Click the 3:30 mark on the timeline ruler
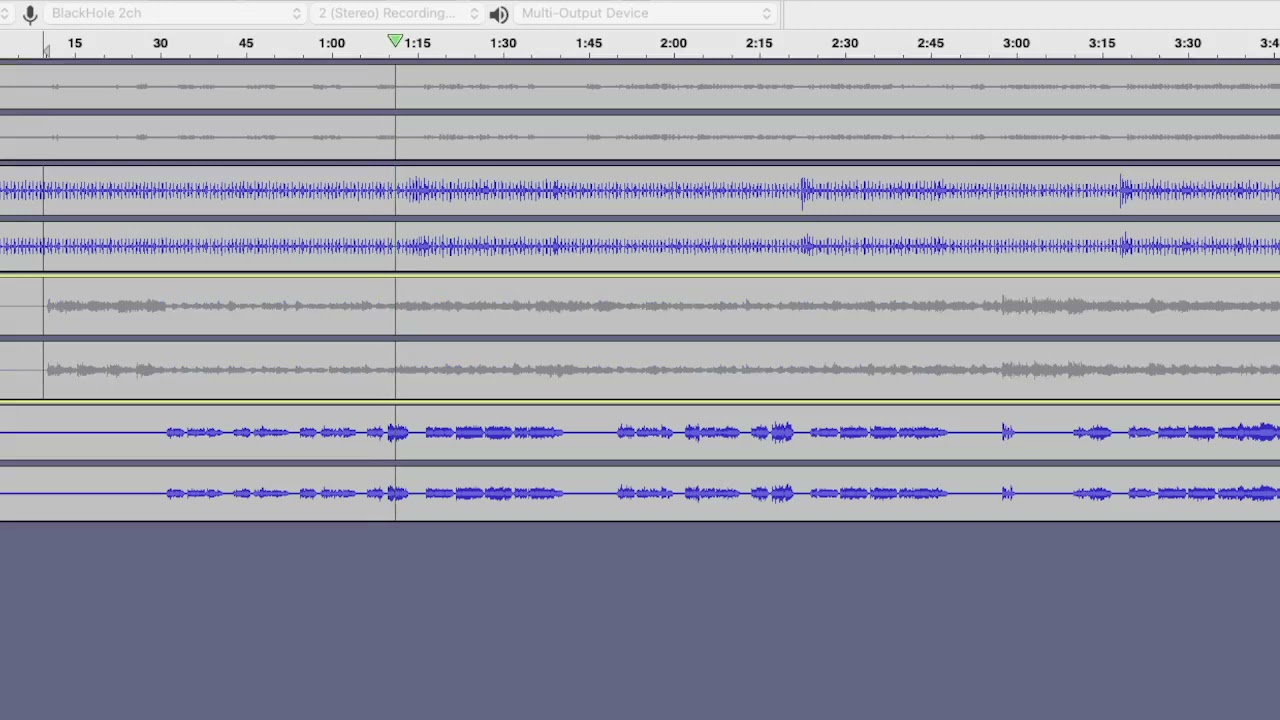The height and width of the screenshot is (720, 1280). 1187,43
